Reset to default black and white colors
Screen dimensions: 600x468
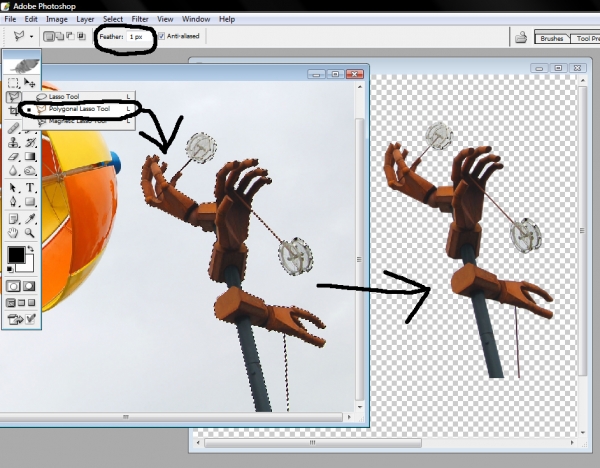pos(10,269)
